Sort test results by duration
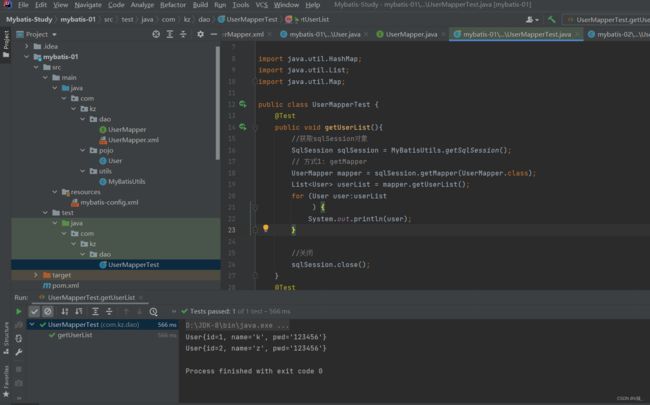650x405 pixels. point(79,311)
